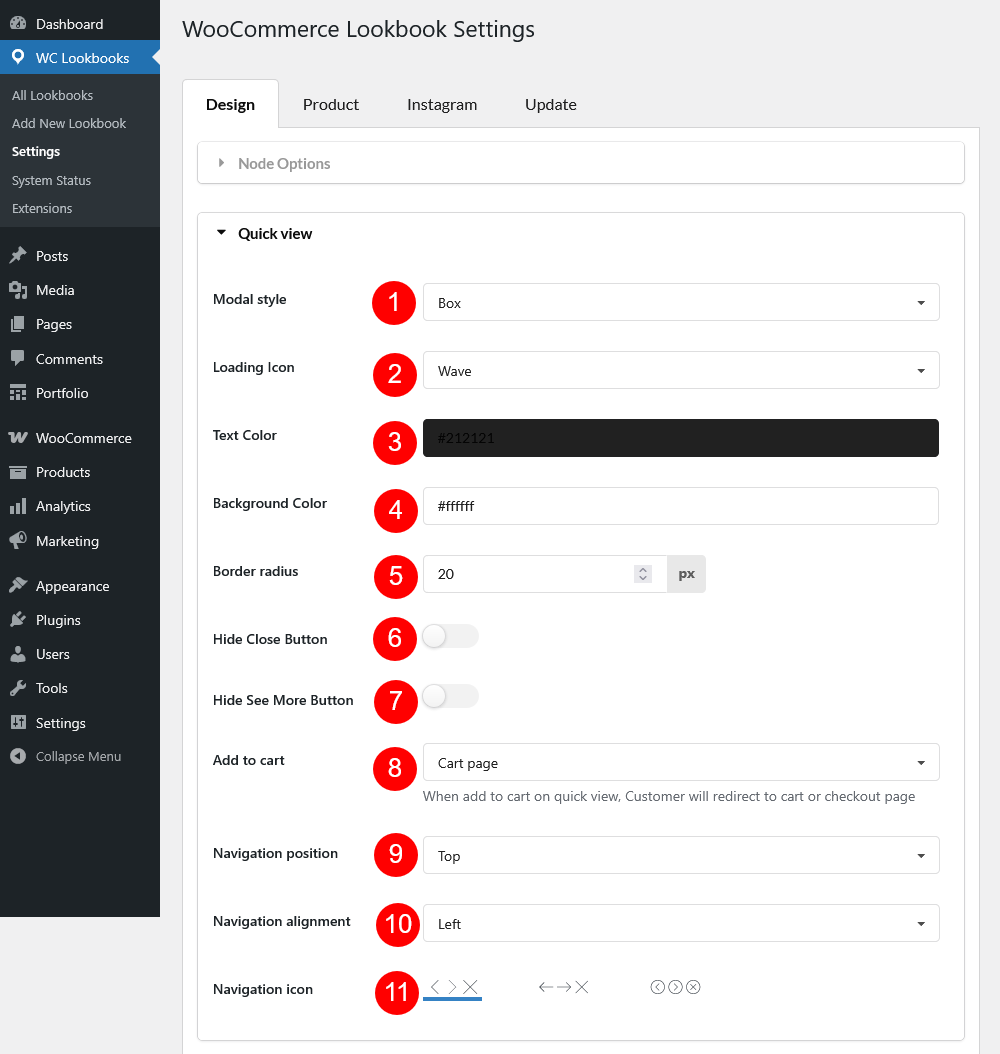This screenshot has height=1054, width=1000.
Task: Click the Analytics bar chart icon
Action: pyautogui.click(x=18, y=506)
